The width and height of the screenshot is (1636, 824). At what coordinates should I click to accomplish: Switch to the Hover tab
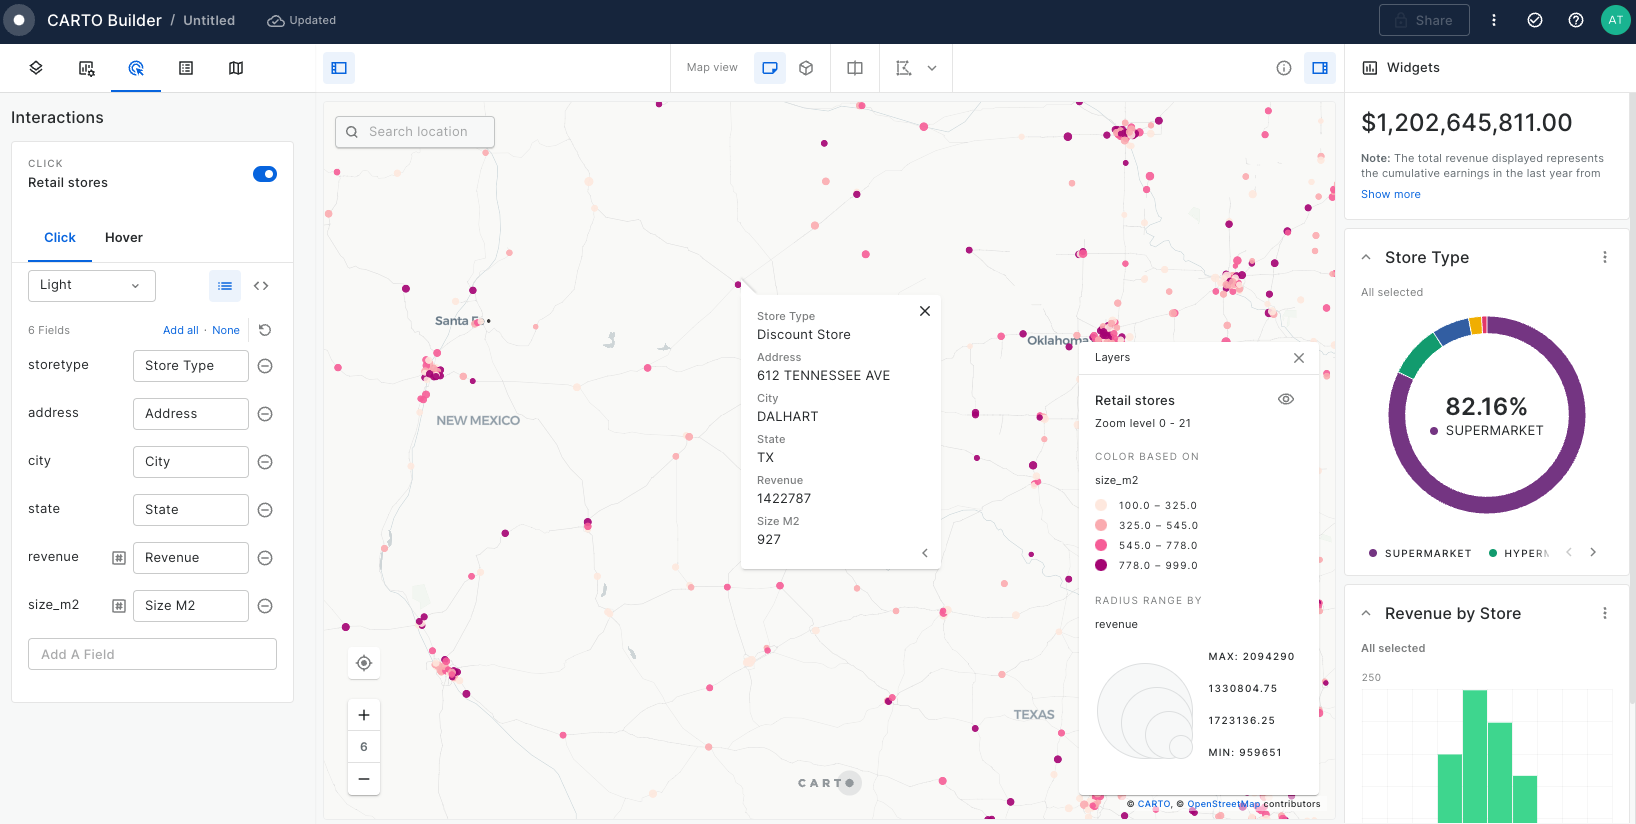(x=124, y=237)
